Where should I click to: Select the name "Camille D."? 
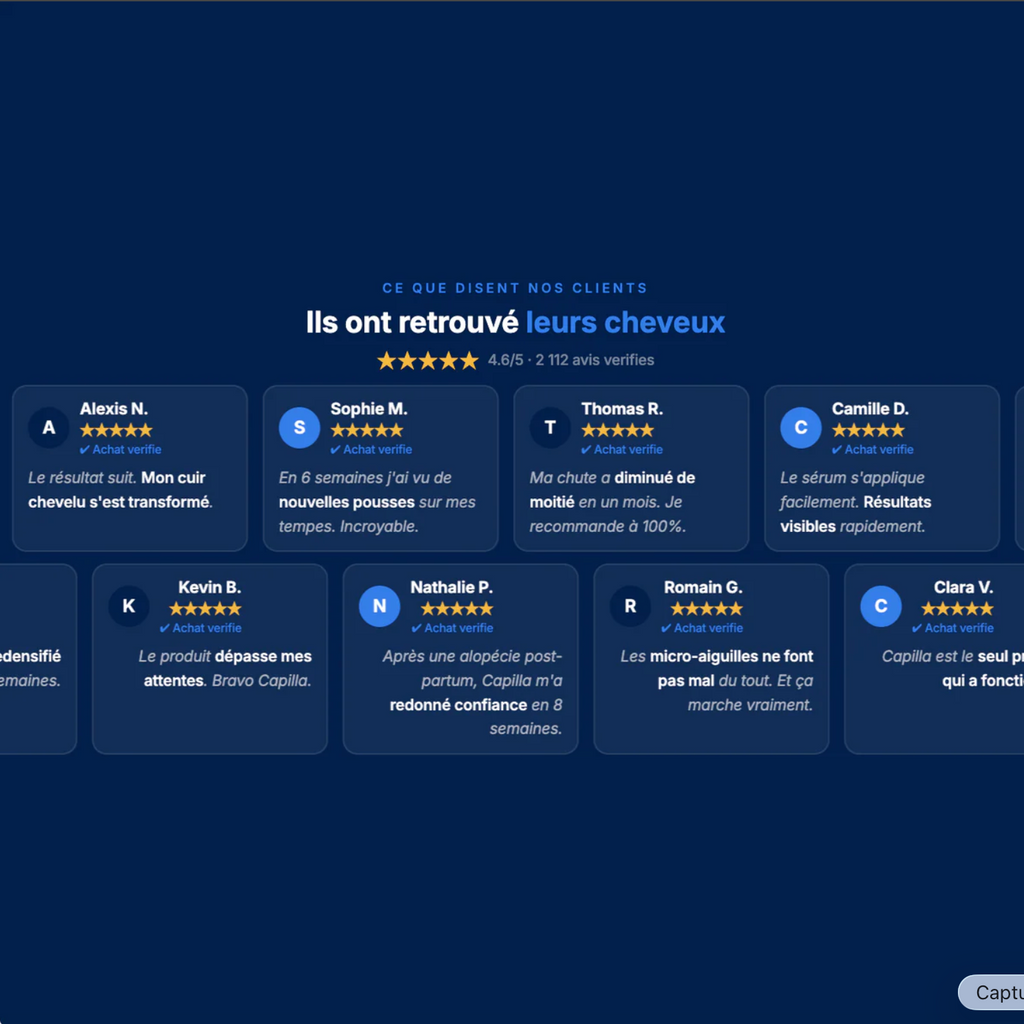point(871,409)
